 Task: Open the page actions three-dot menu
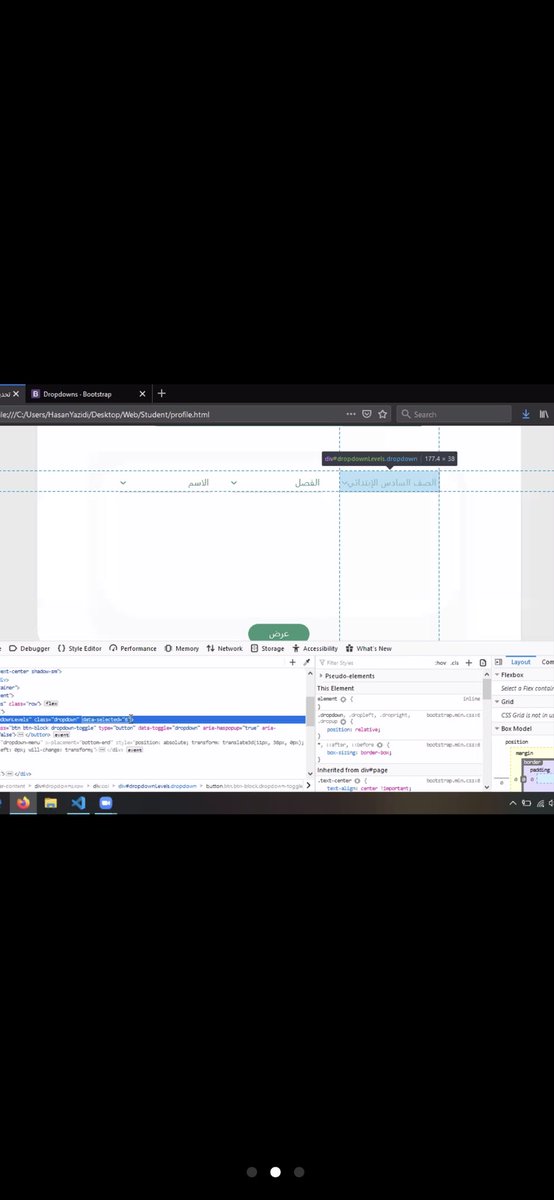tap(351, 414)
